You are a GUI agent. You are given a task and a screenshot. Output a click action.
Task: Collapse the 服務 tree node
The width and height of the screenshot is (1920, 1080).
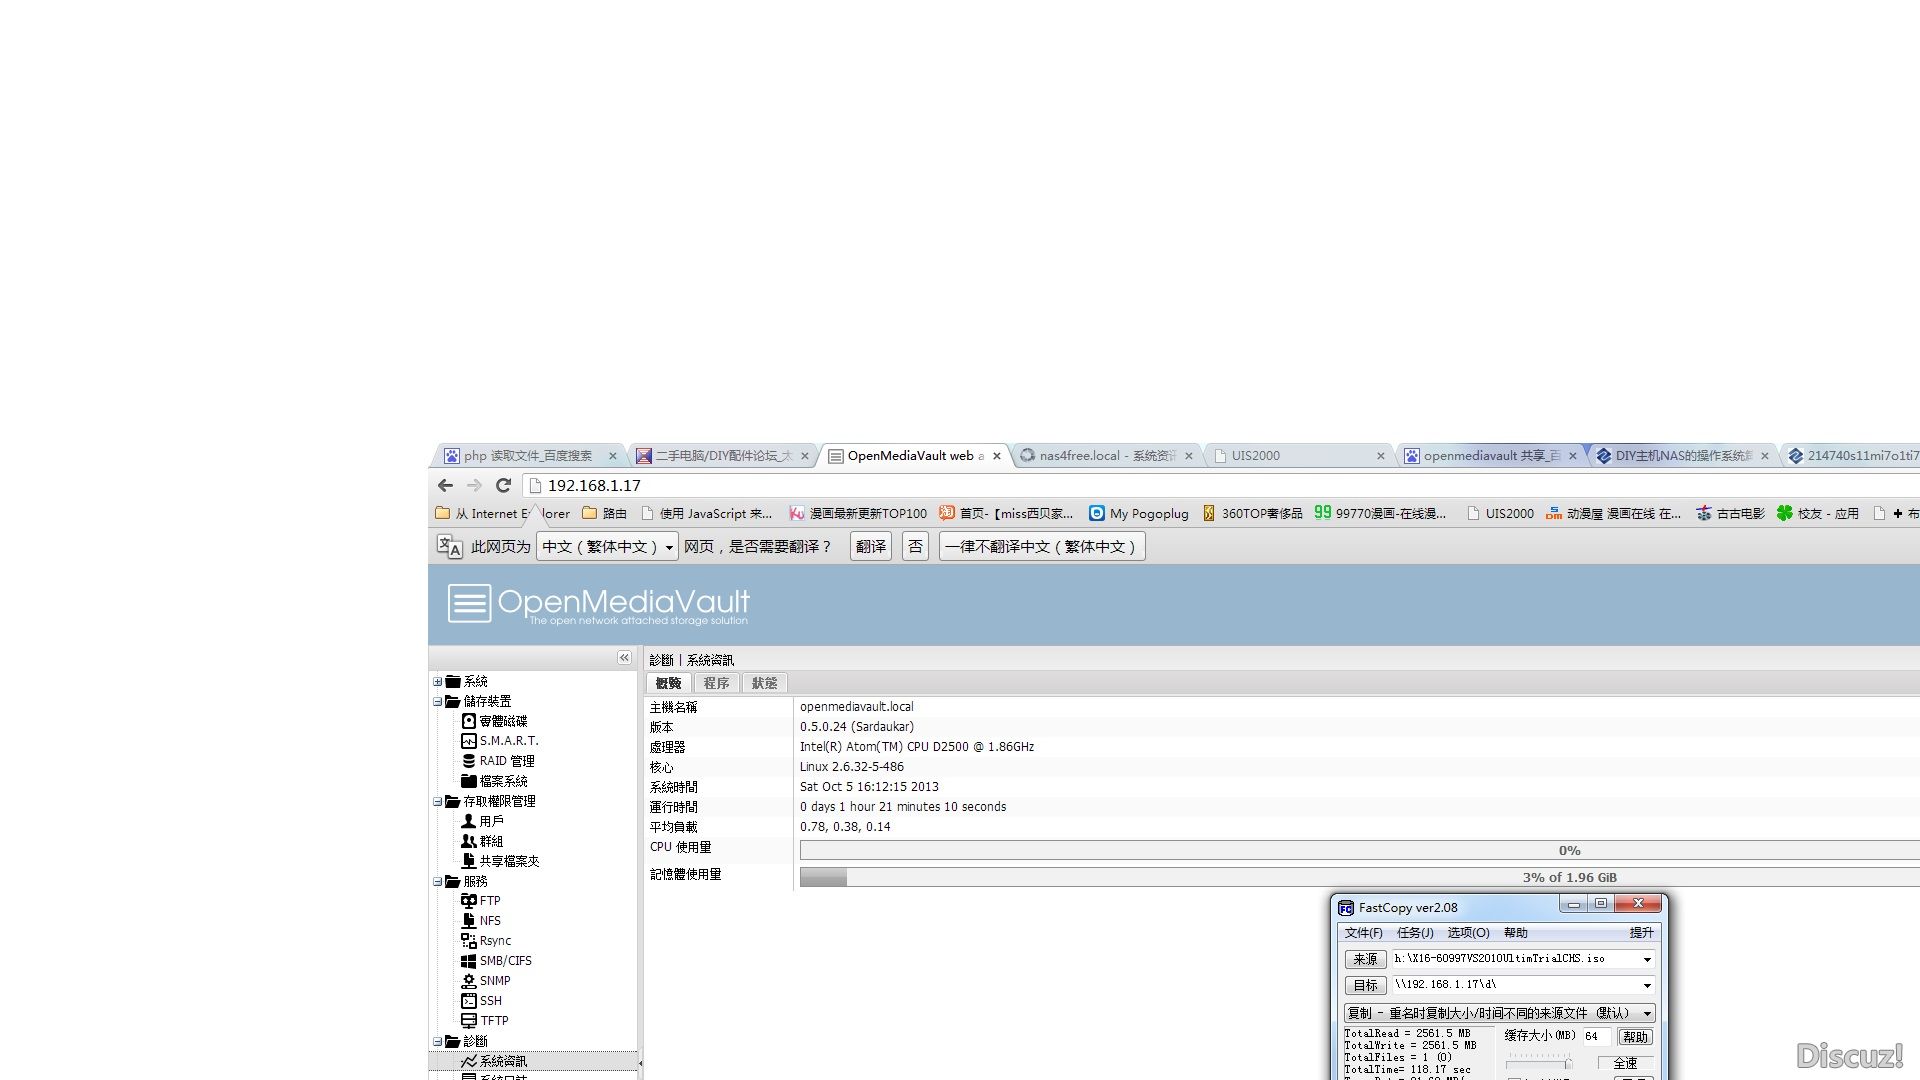point(437,882)
